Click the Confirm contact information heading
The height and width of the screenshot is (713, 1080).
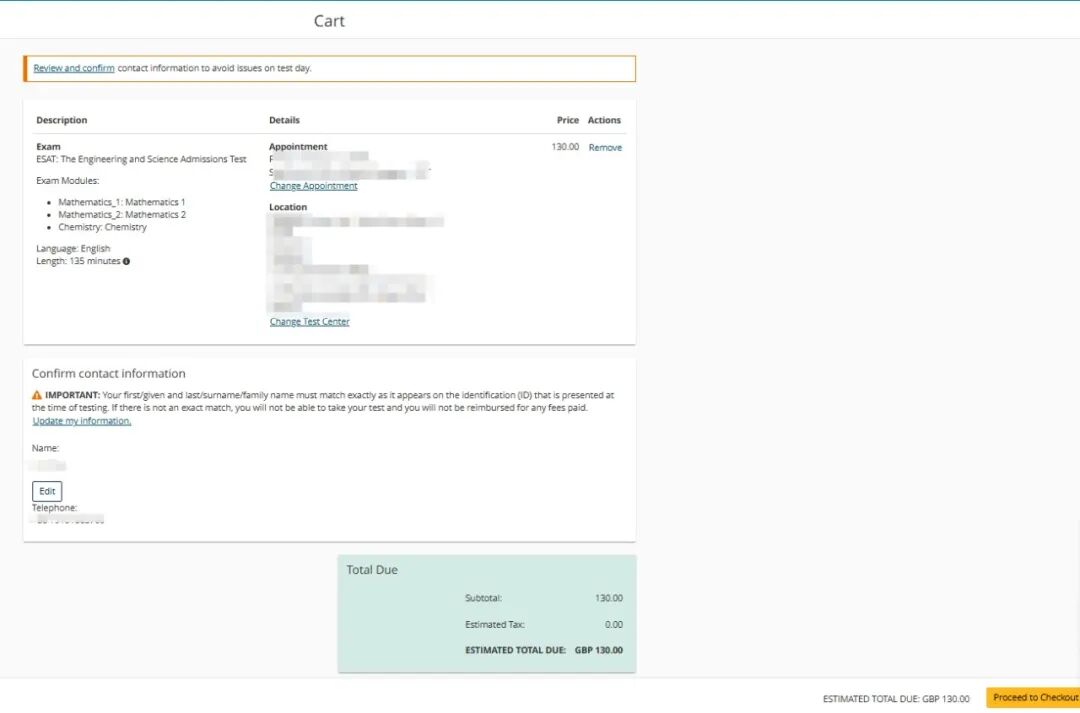pos(108,373)
